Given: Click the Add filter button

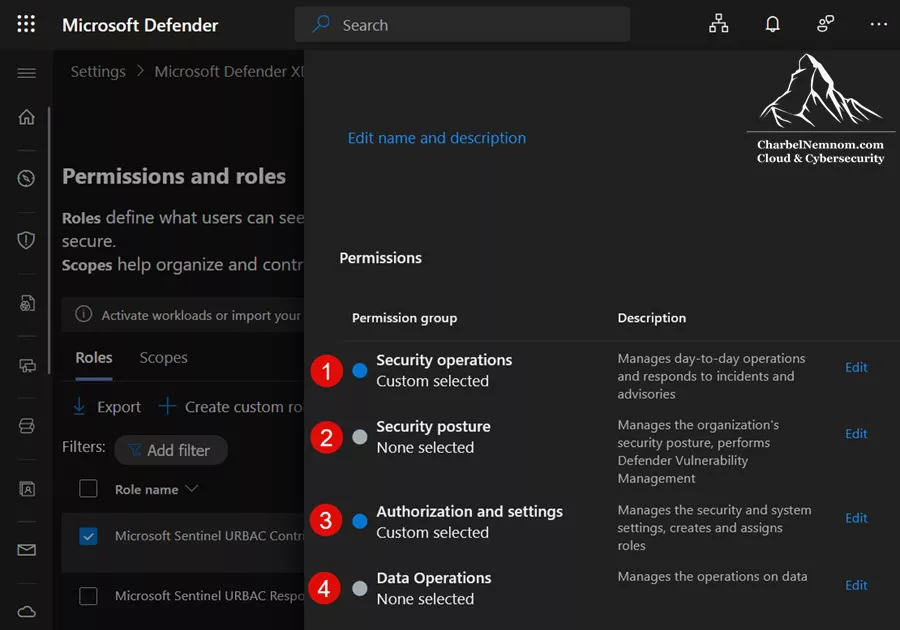Looking at the screenshot, I should 171,450.
